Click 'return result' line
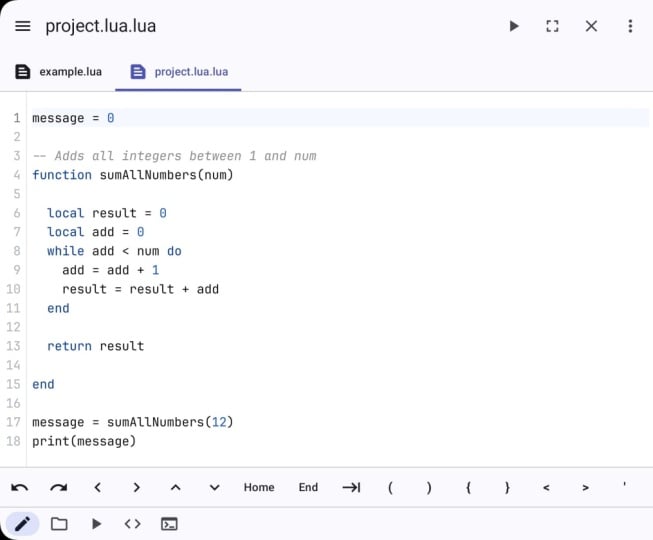Viewport: 653px width, 540px height. tap(95, 346)
